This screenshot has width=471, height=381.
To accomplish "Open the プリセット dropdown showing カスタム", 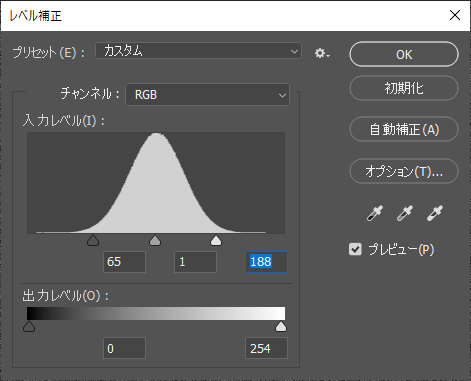I will [199, 51].
